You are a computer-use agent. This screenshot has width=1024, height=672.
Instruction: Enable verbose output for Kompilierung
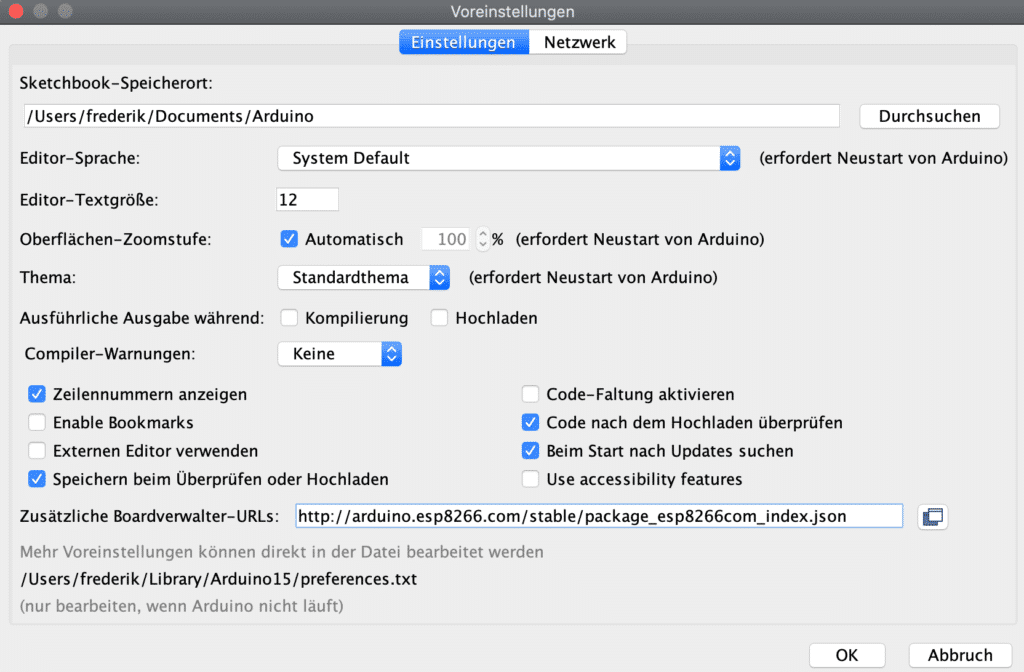(289, 318)
